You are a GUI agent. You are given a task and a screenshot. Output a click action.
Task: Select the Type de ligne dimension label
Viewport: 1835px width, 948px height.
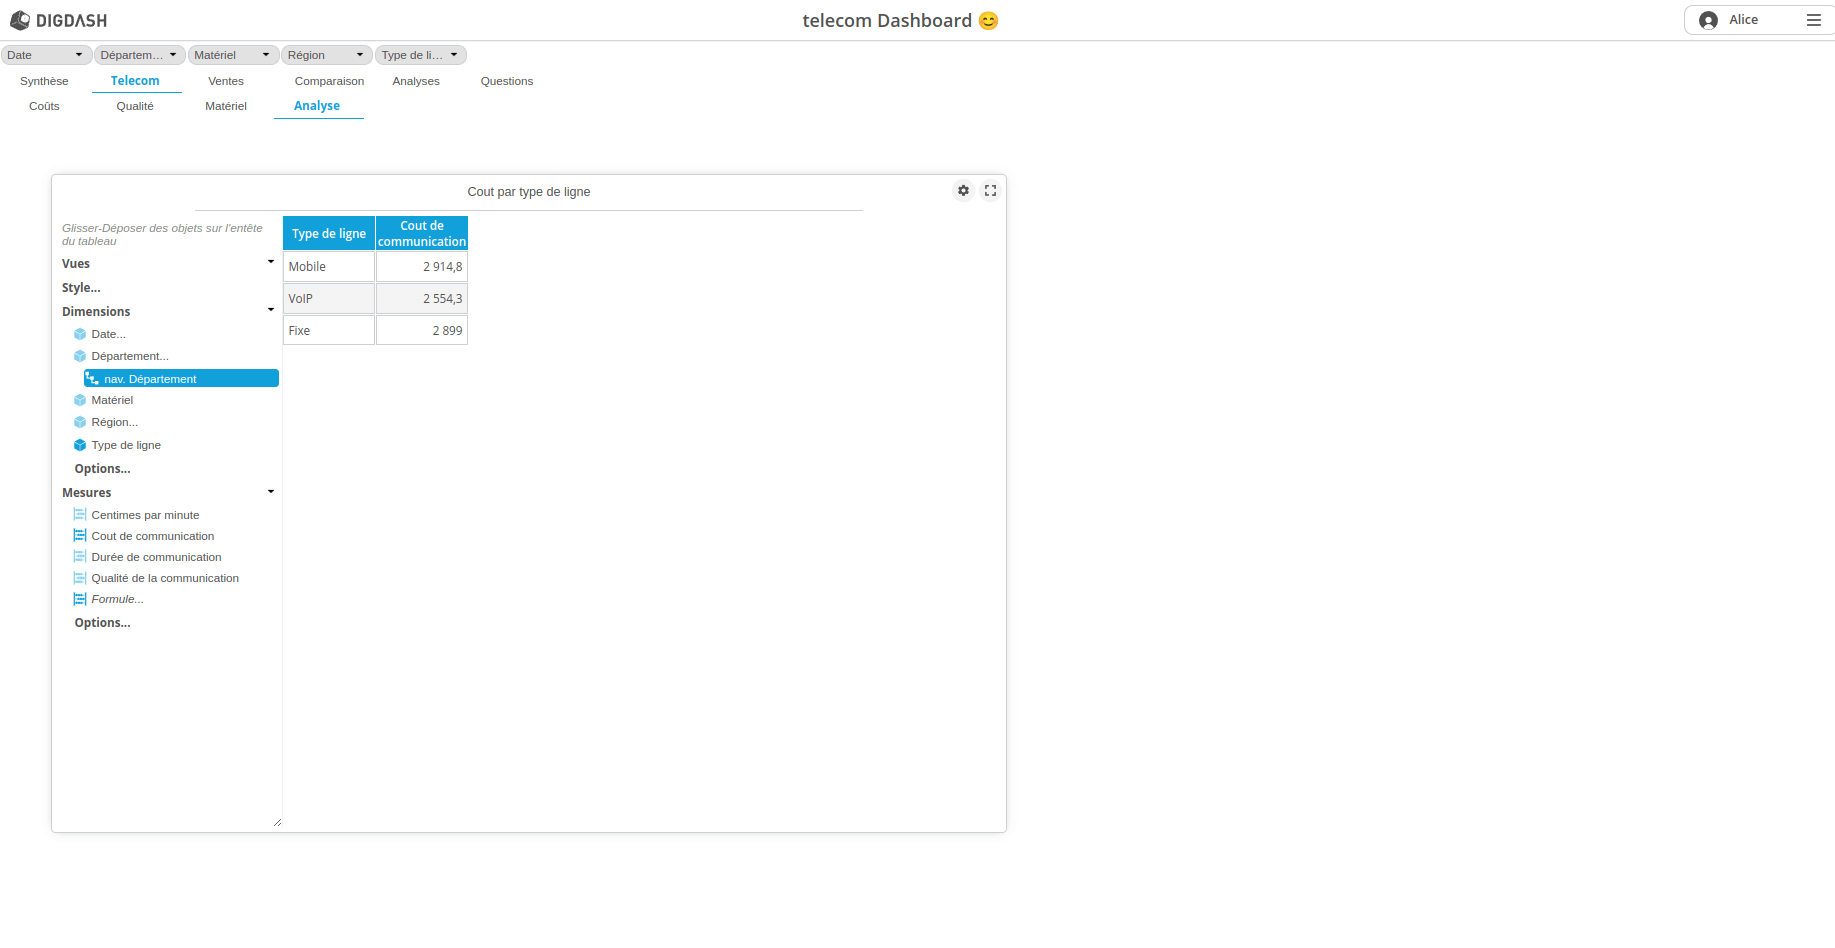(x=126, y=445)
